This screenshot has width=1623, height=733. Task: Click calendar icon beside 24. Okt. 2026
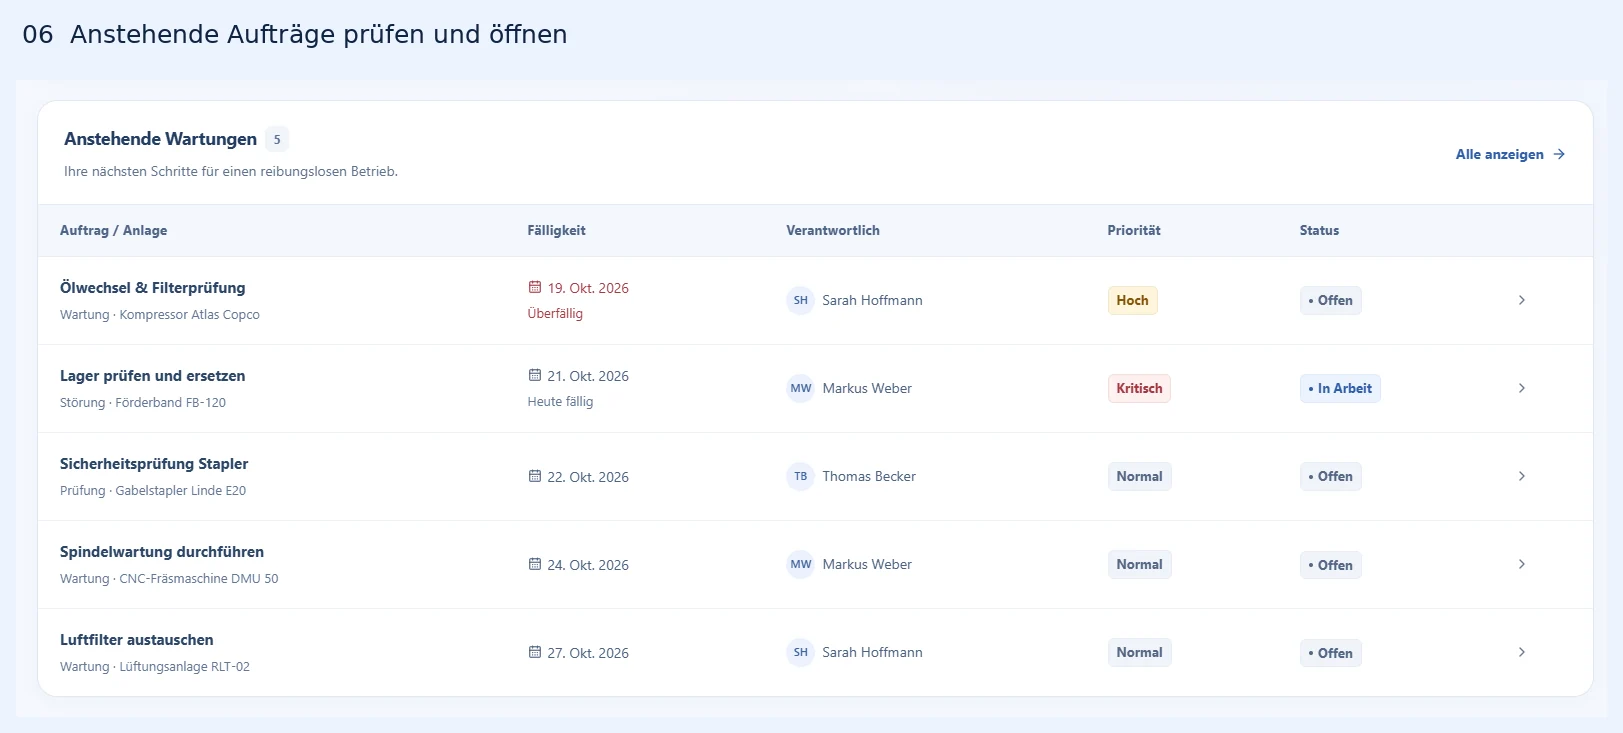(x=535, y=564)
